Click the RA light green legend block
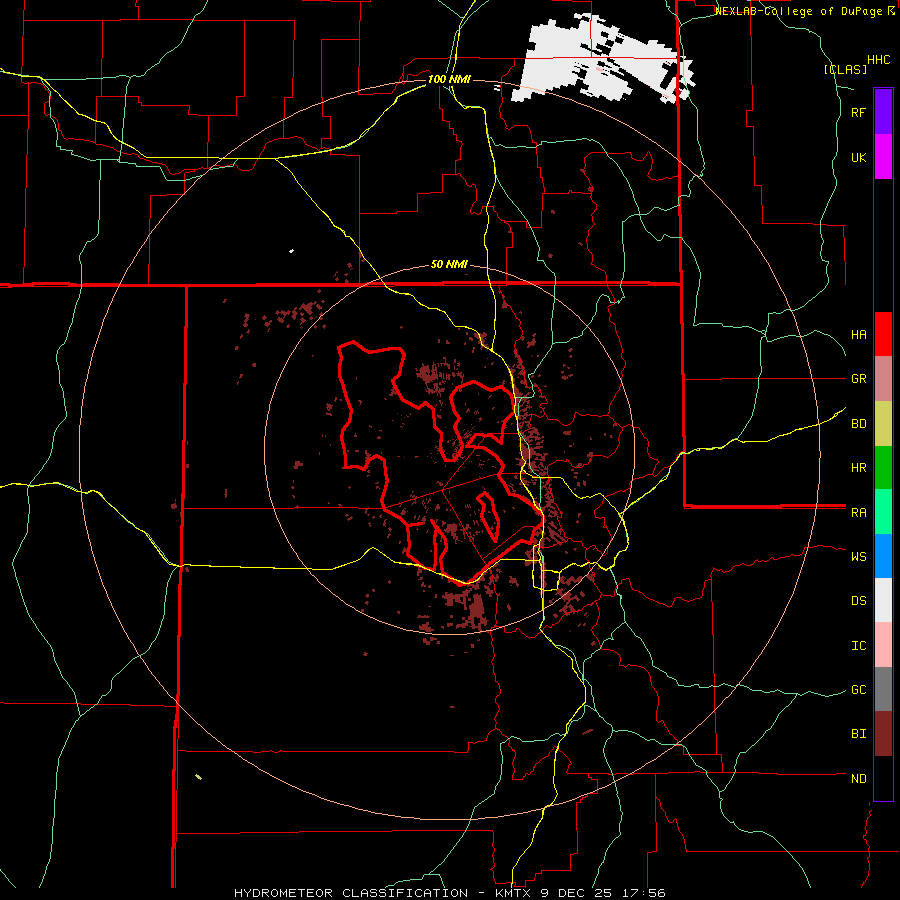 coord(883,512)
